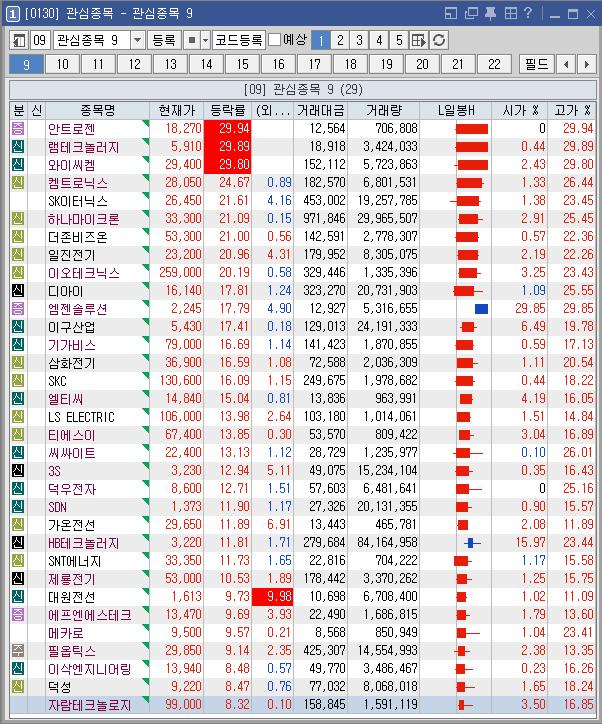Screen dimensions: 602x724
Task: Select the SK아이터닉스 stock name
Action: point(78,201)
